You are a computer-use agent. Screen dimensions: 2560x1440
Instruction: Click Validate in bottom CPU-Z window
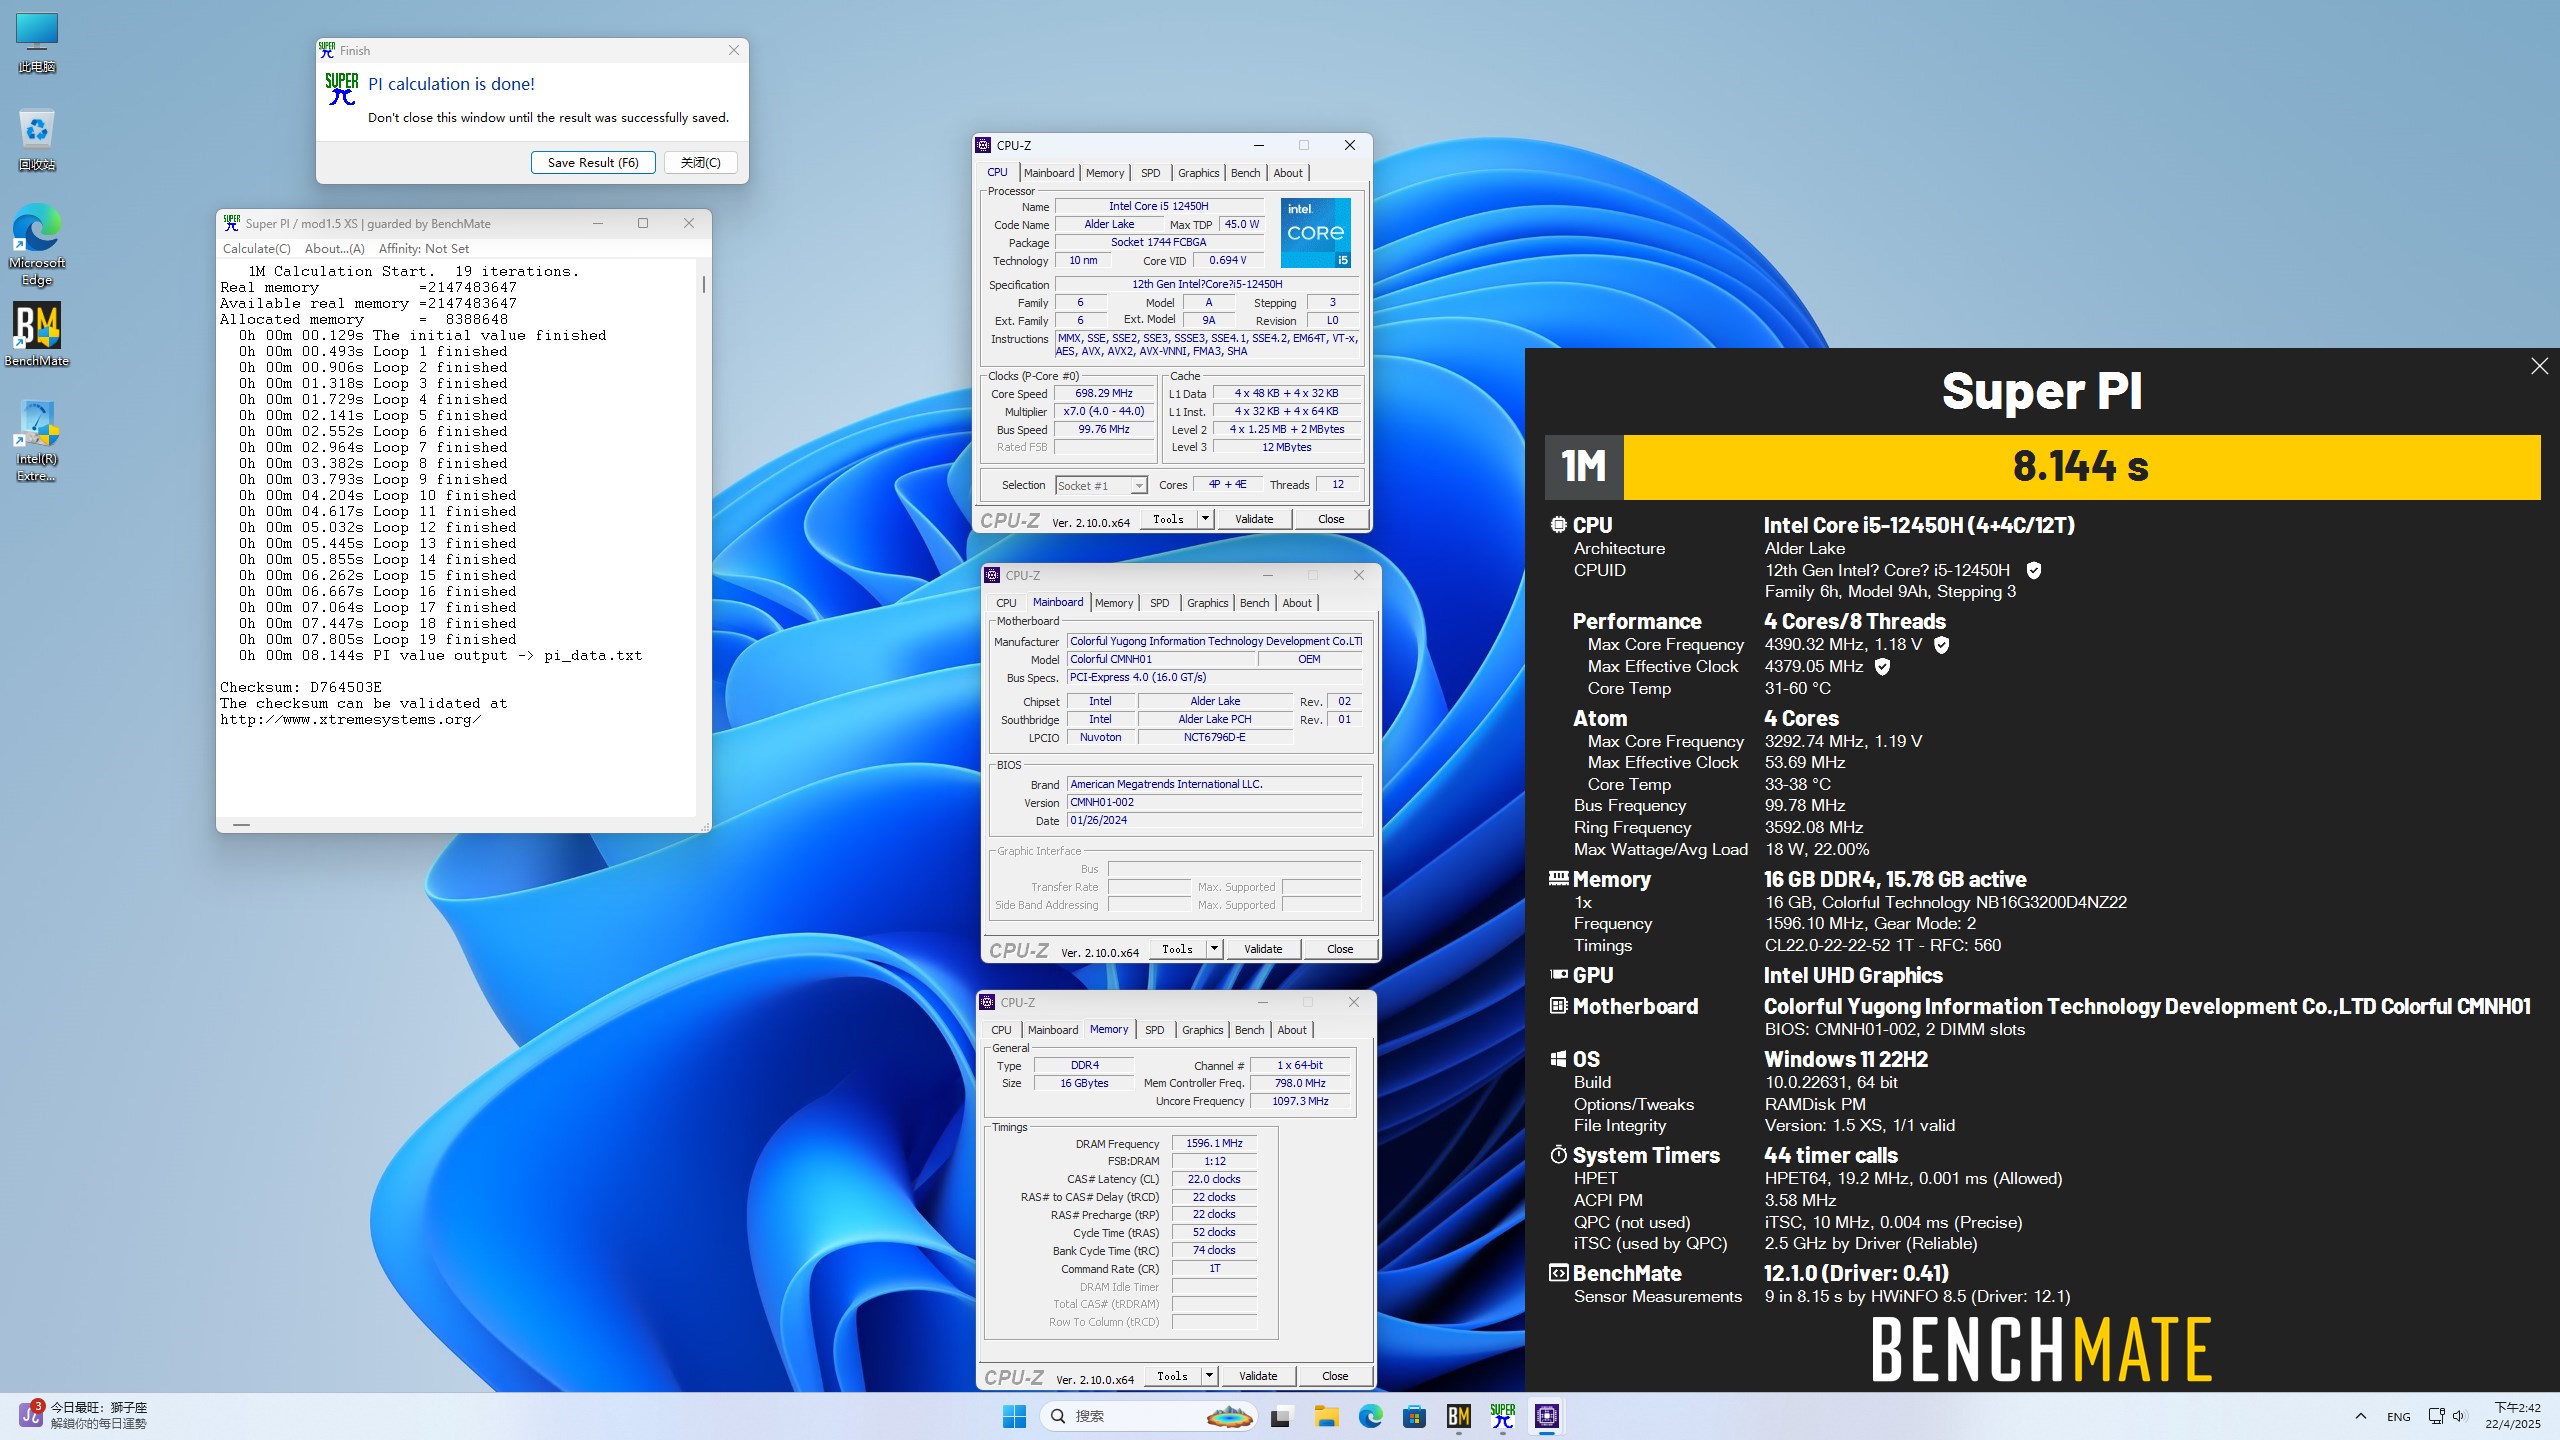point(1258,1376)
